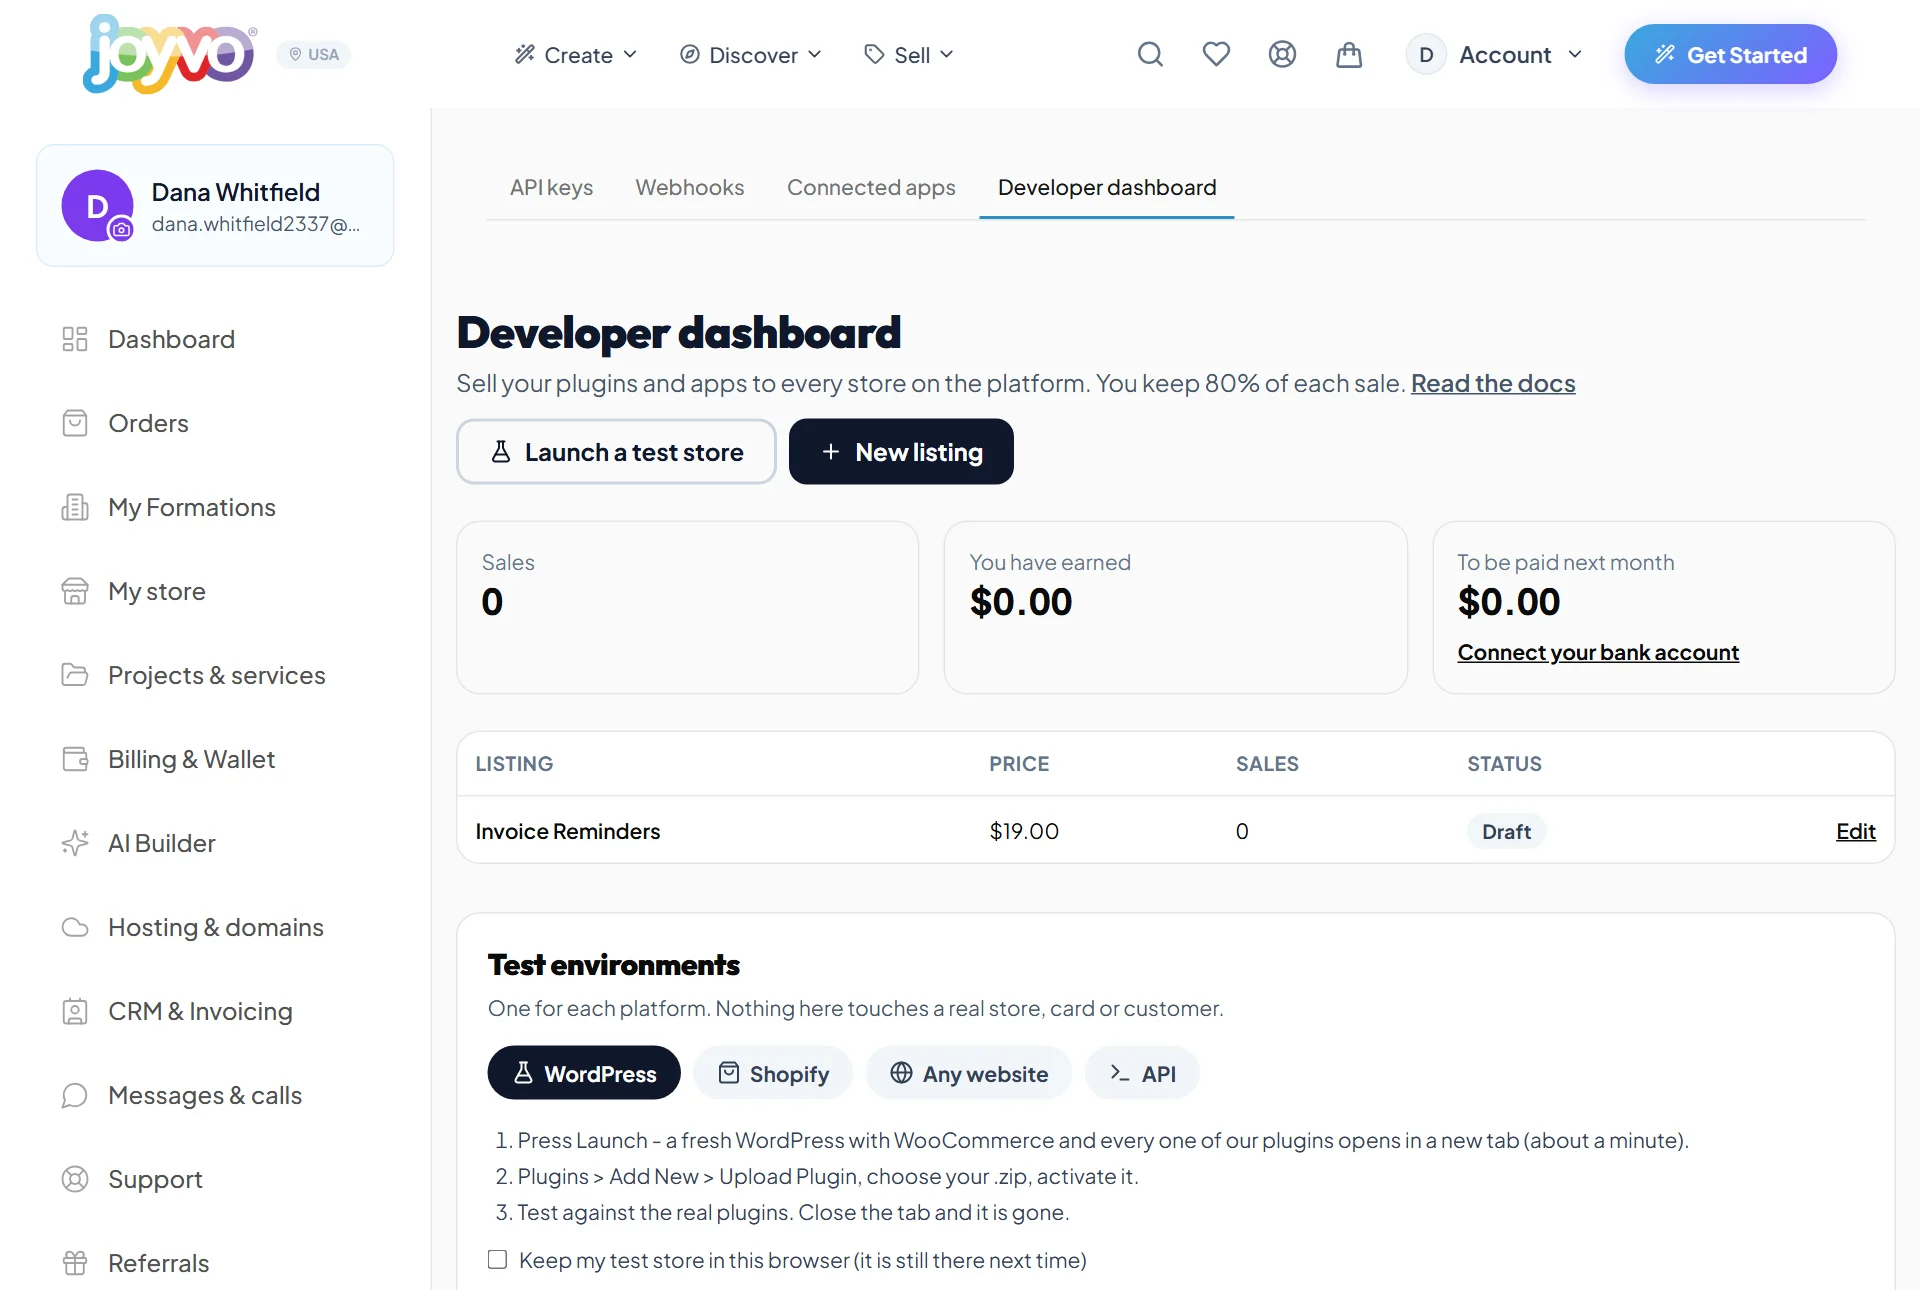Switch to the Connected apps tab

click(871, 187)
